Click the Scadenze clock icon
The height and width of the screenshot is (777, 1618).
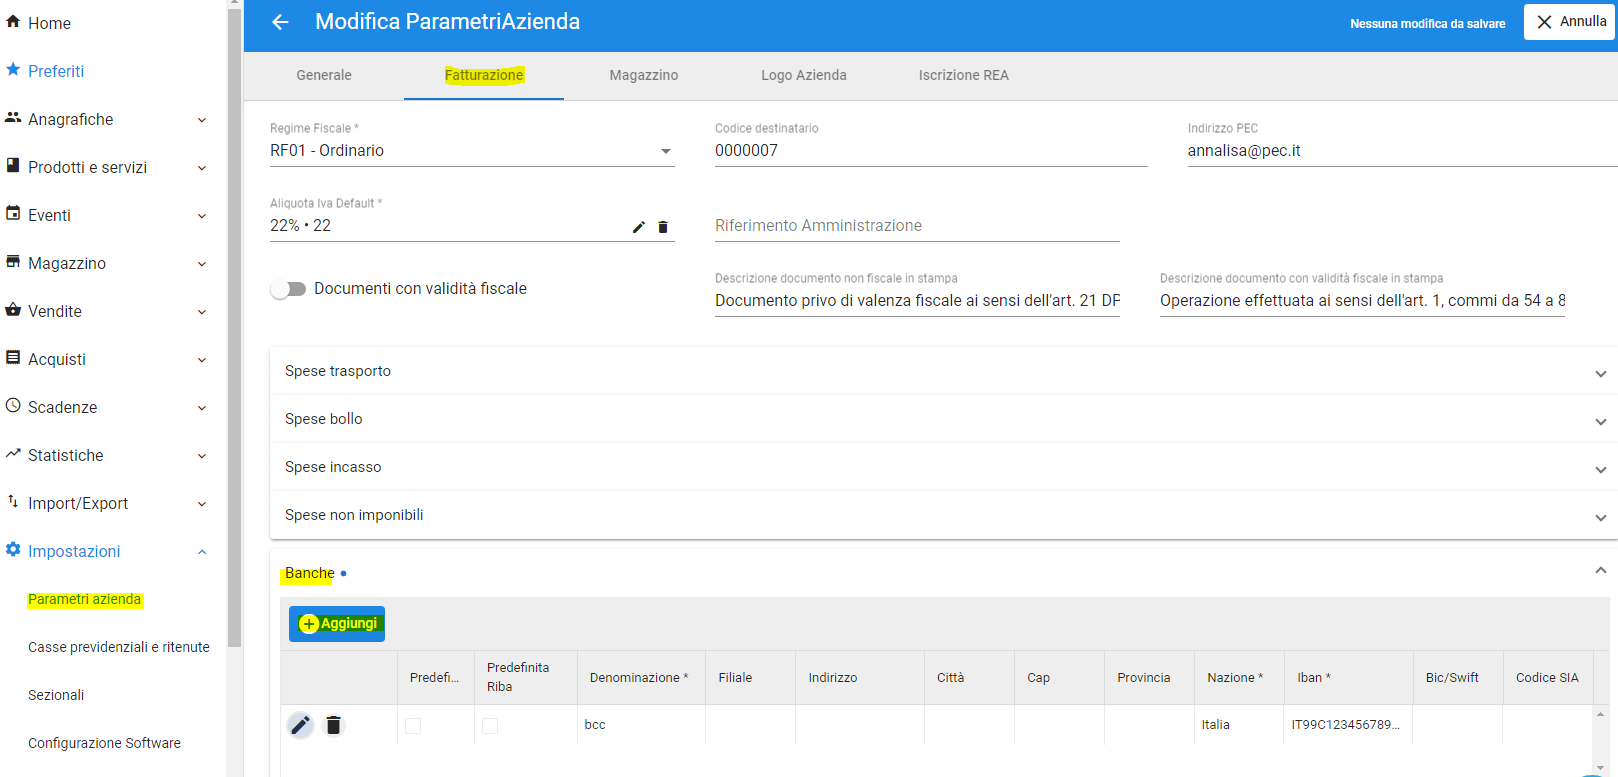[13, 405]
